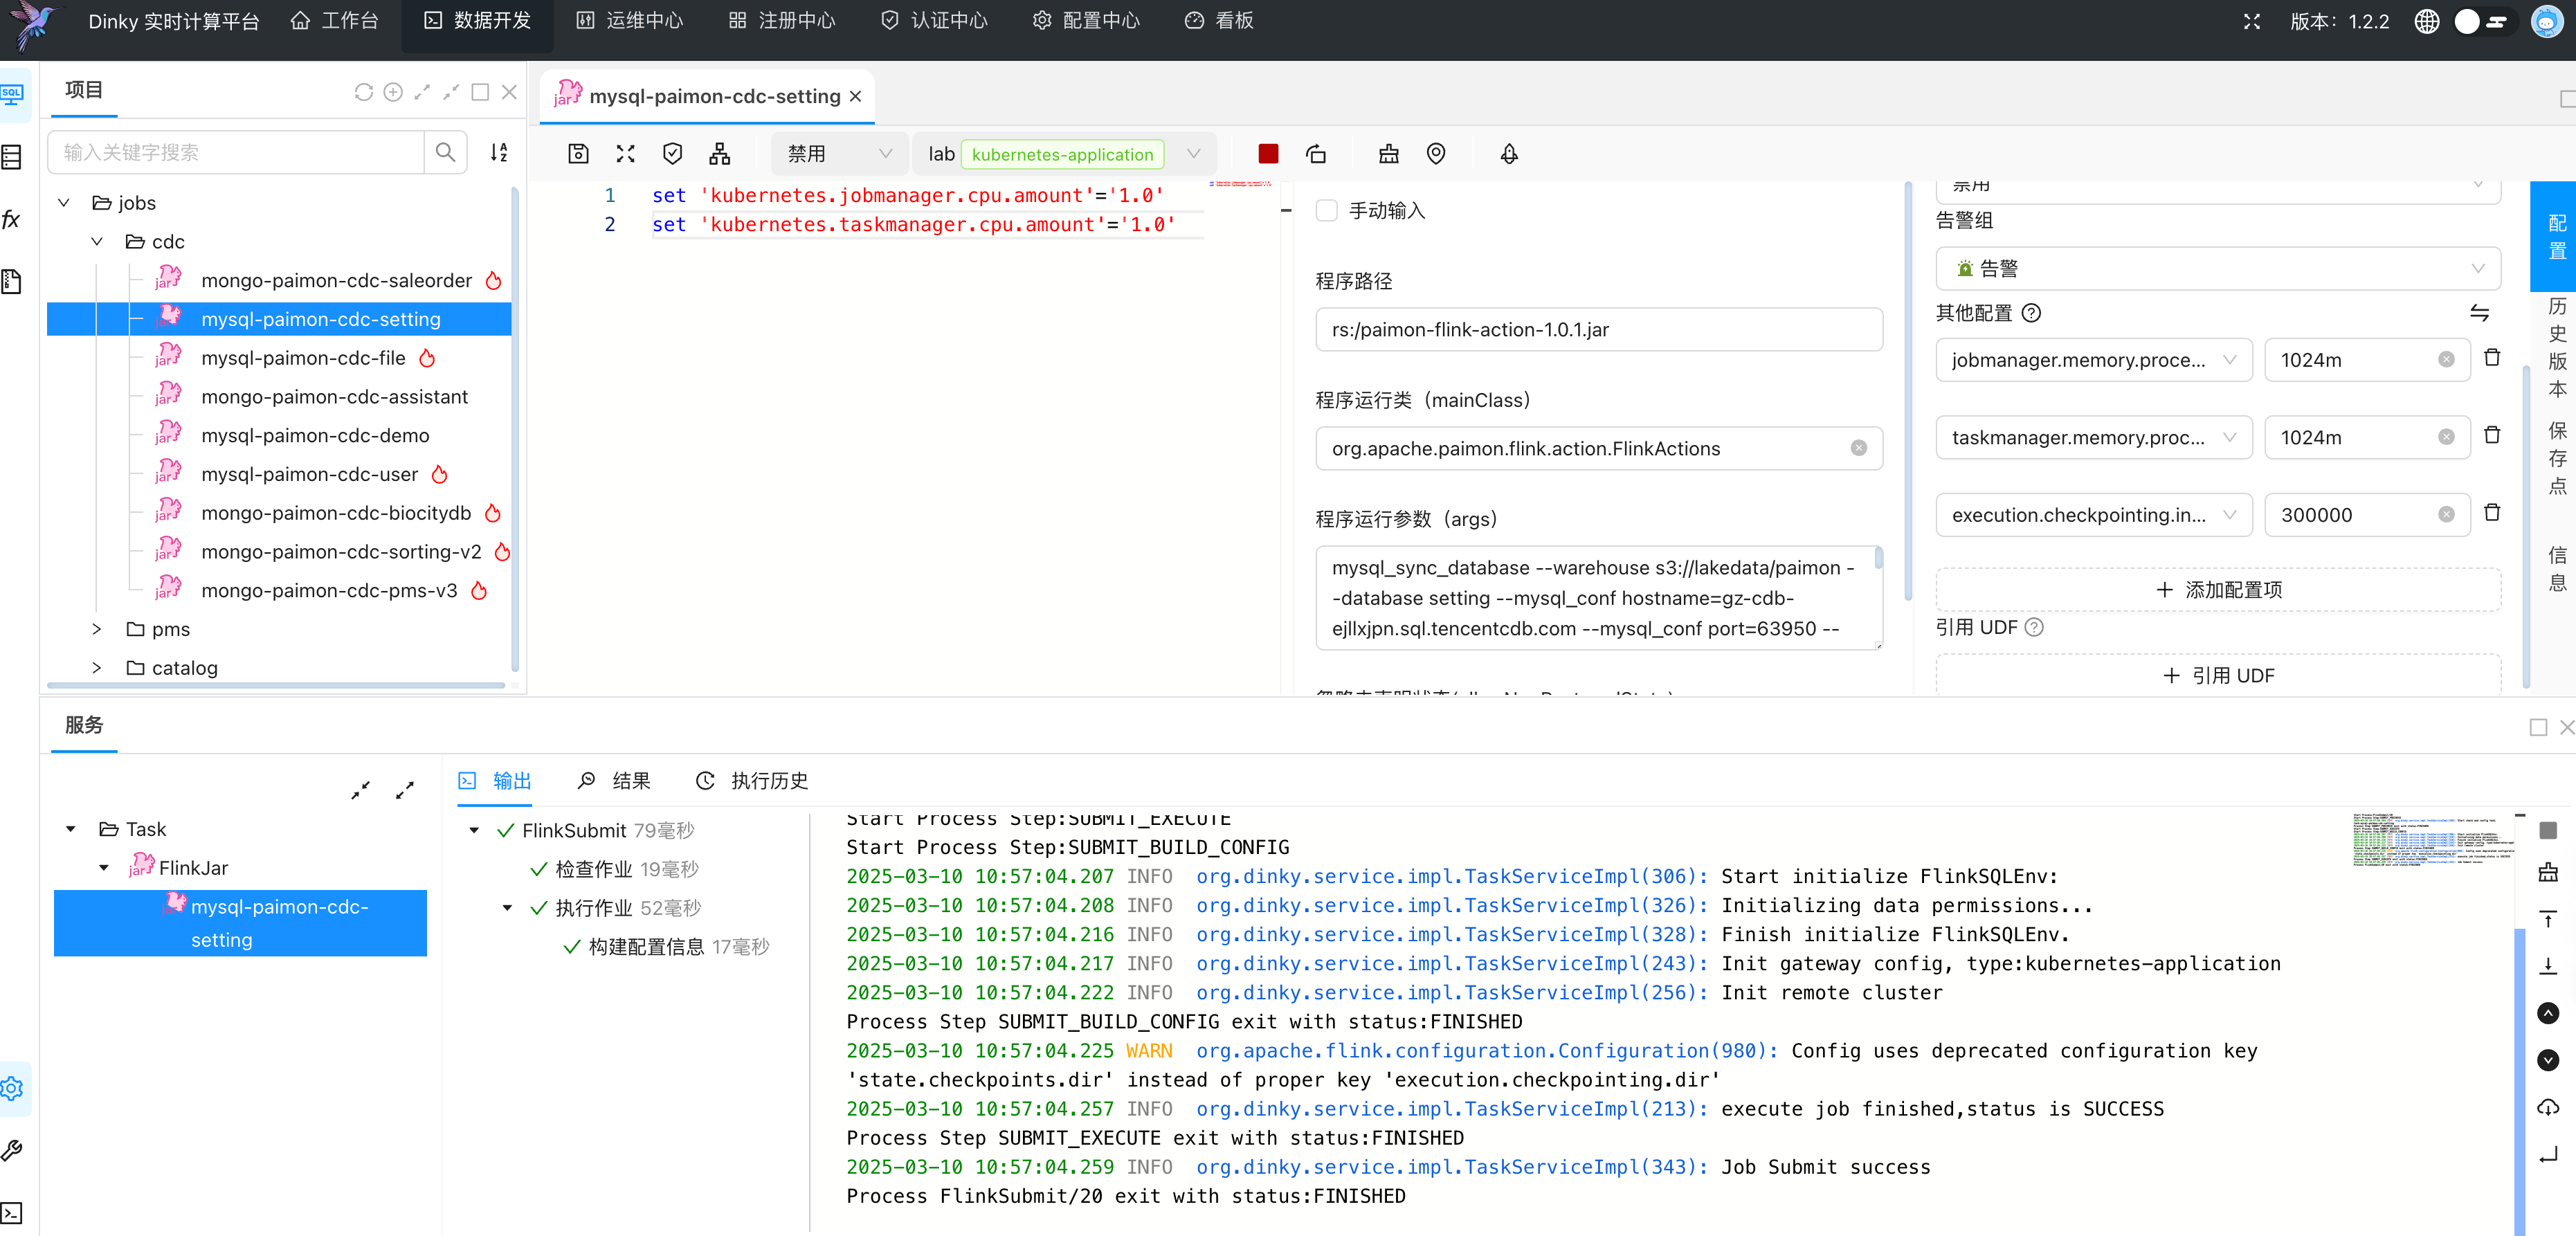Open the 告警 alert group dropdown
This screenshot has width=2576, height=1236.
click(x=2218, y=269)
